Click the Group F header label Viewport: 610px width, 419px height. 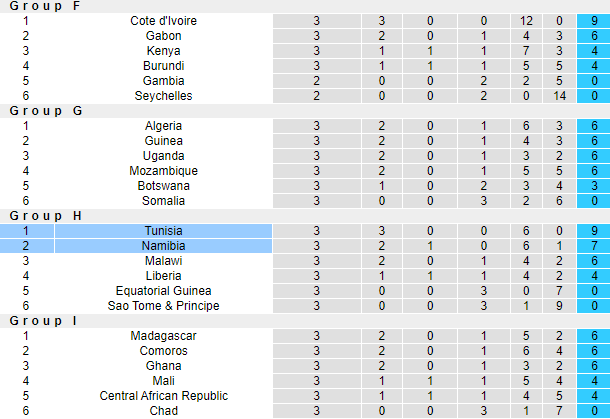(x=46, y=6)
